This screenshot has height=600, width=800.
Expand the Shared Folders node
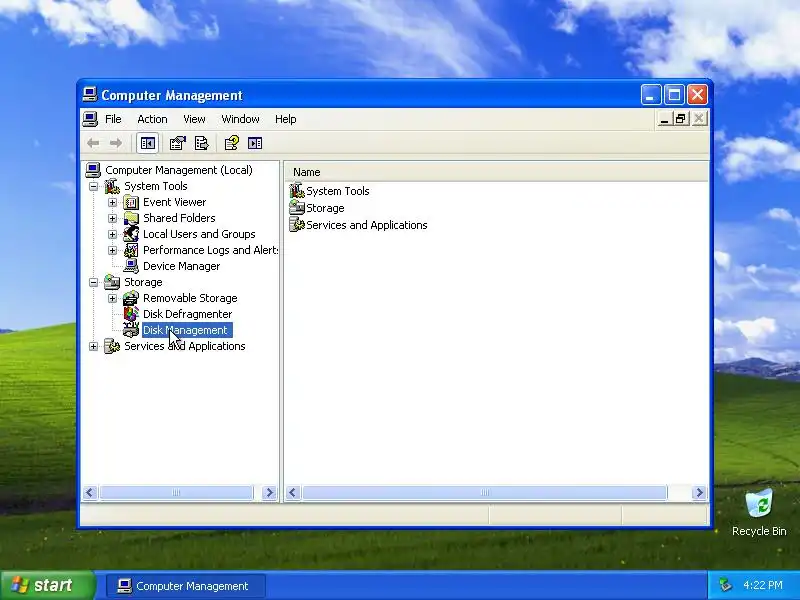(x=112, y=218)
